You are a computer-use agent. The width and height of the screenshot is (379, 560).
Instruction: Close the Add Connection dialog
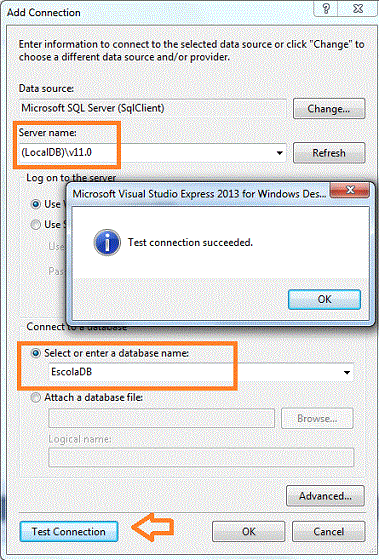[358, 8]
